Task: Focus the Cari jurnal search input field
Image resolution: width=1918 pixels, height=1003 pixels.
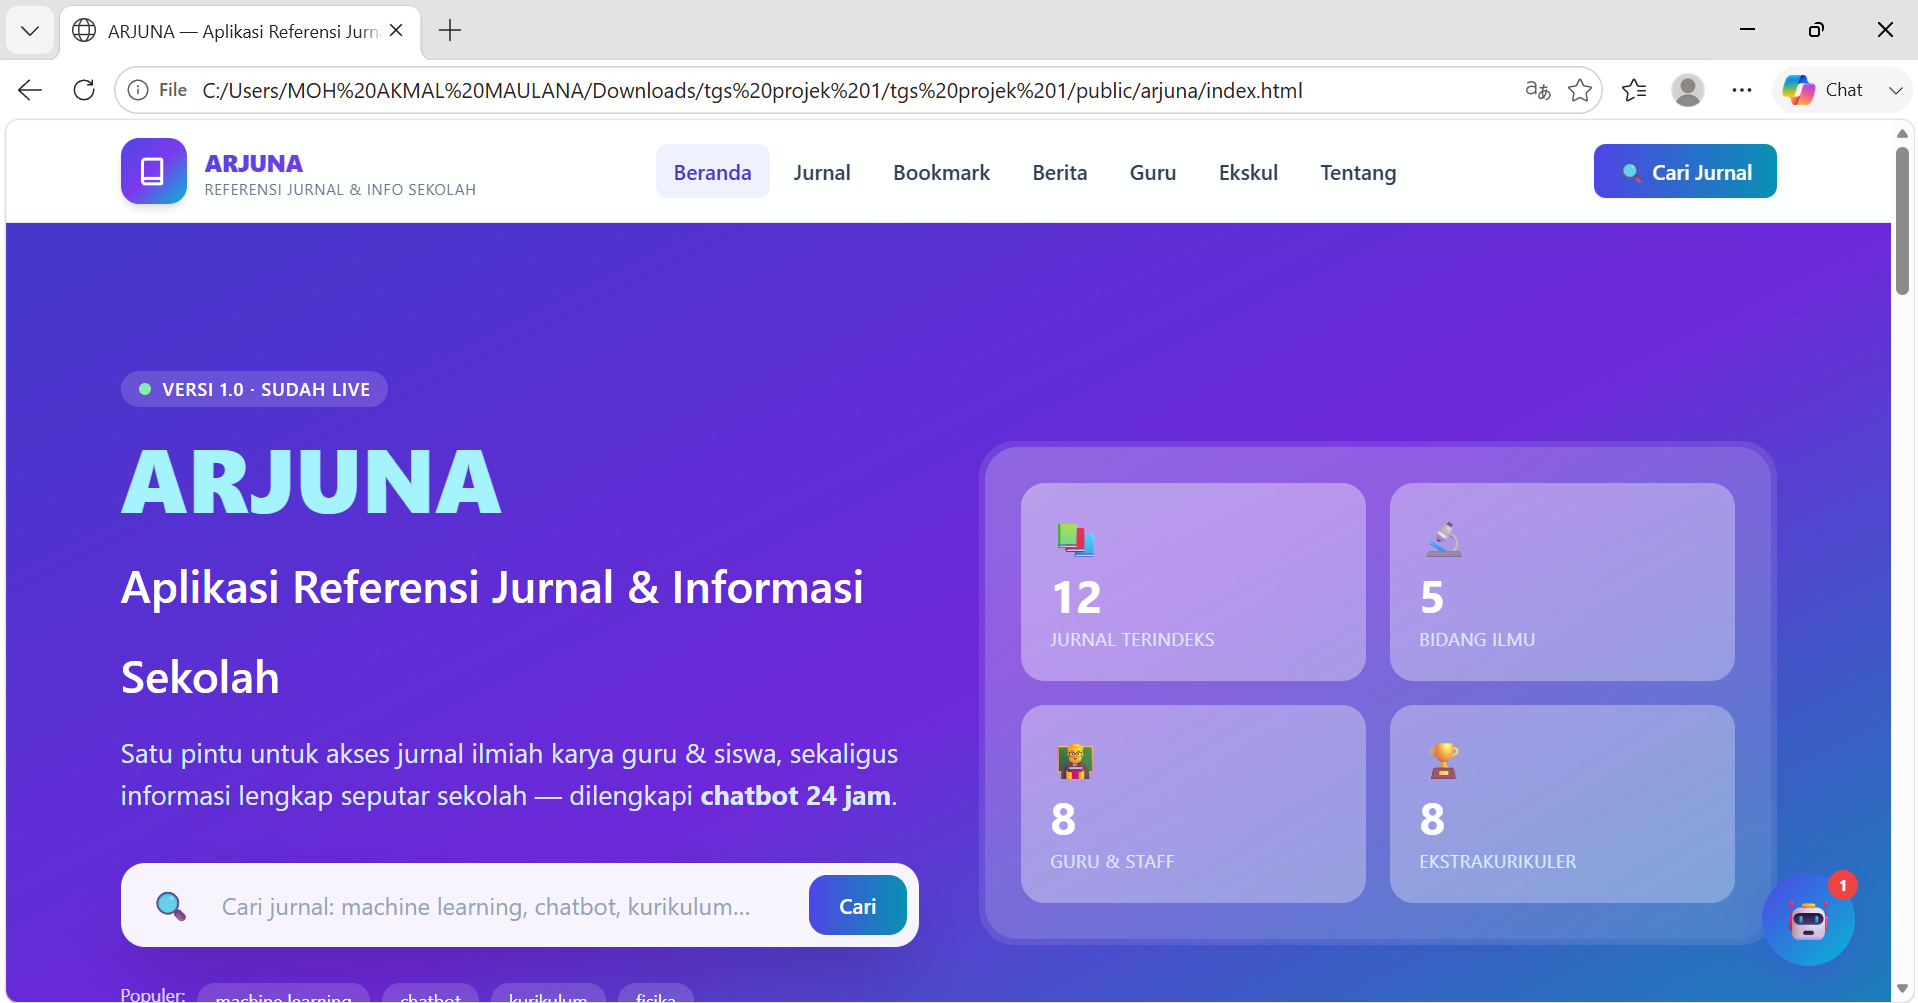Action: (505, 906)
